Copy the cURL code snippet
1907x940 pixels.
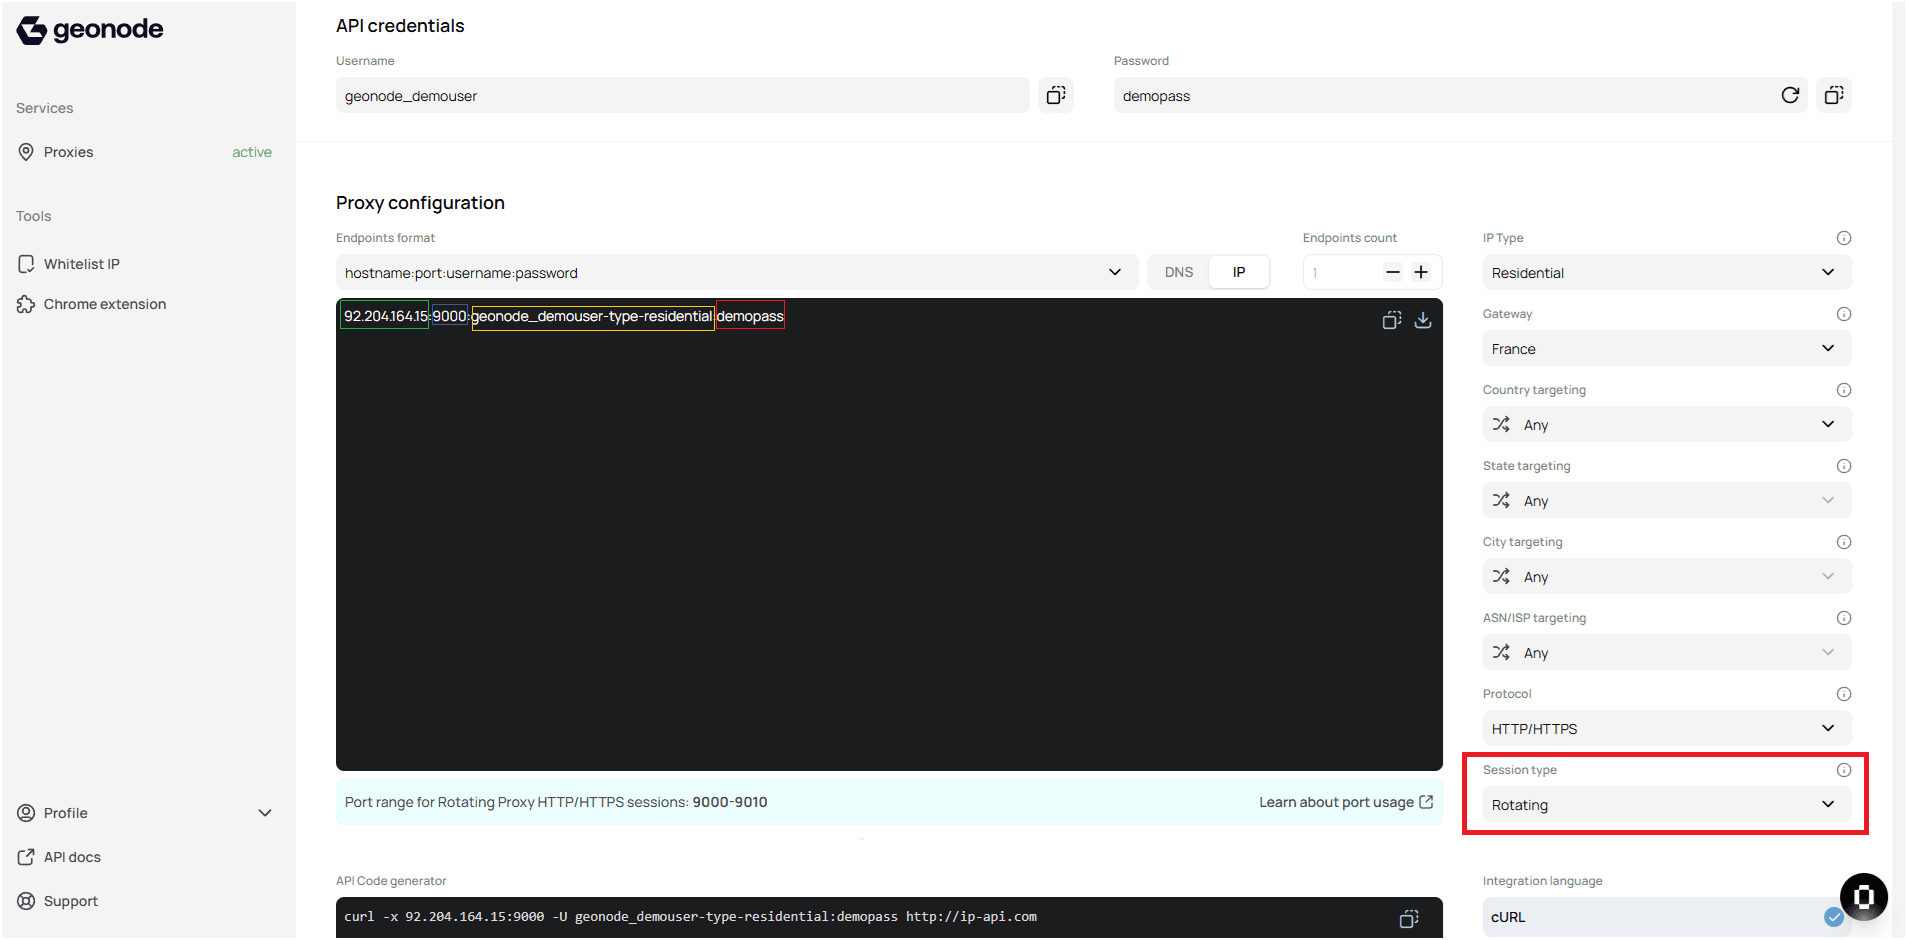(x=1409, y=918)
